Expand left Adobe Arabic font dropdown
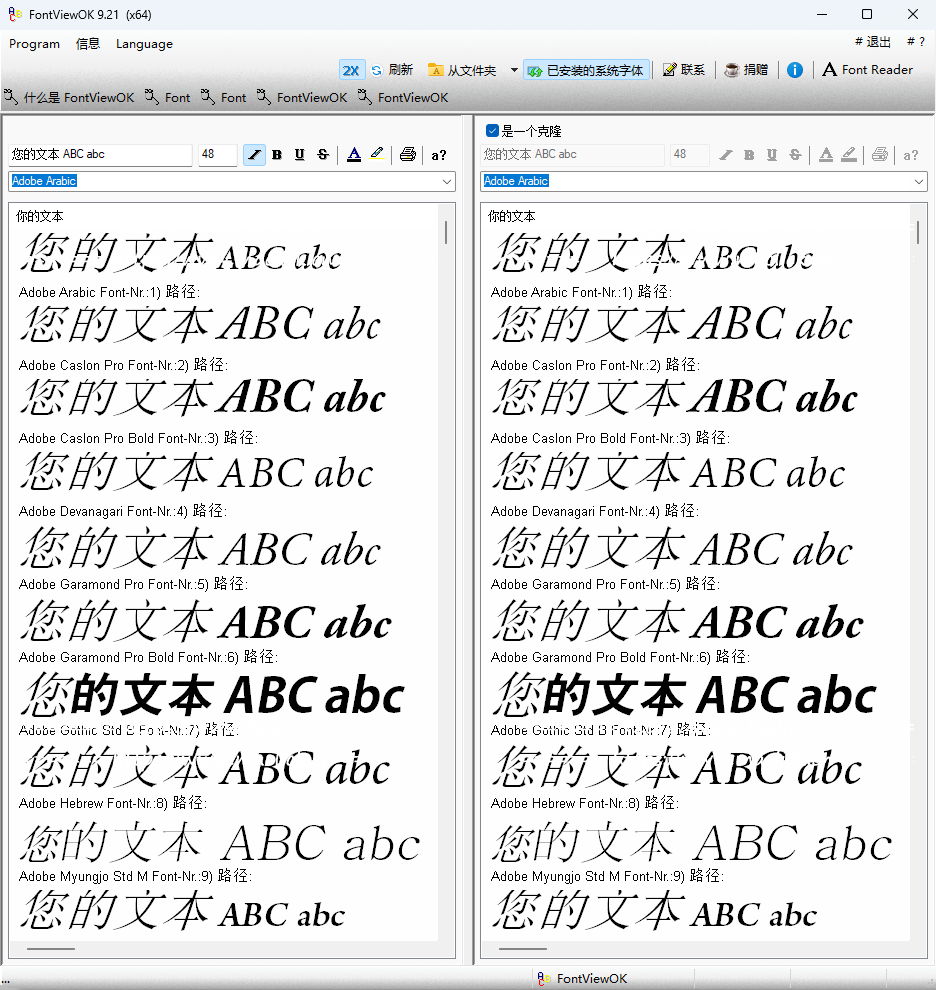This screenshot has height=990, width=936. pos(446,181)
